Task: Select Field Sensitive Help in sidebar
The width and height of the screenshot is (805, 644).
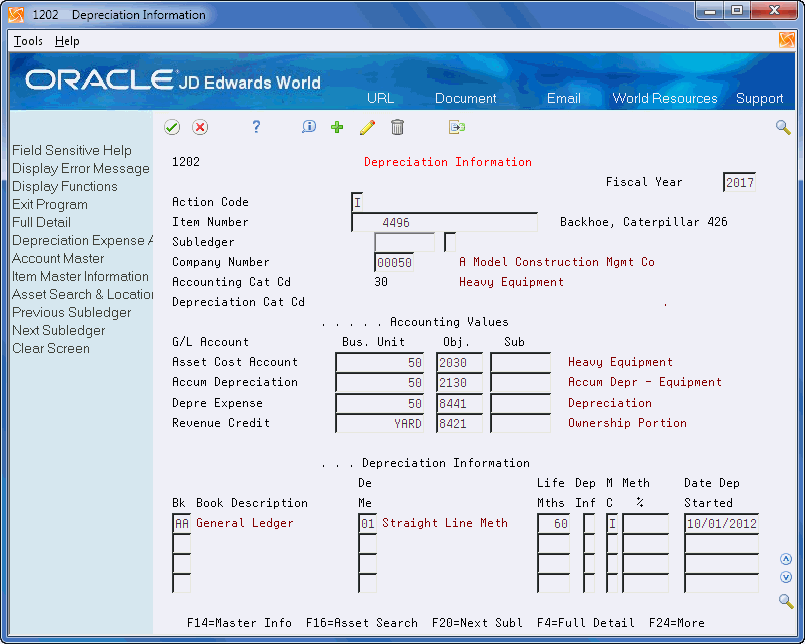Action: coord(72,150)
